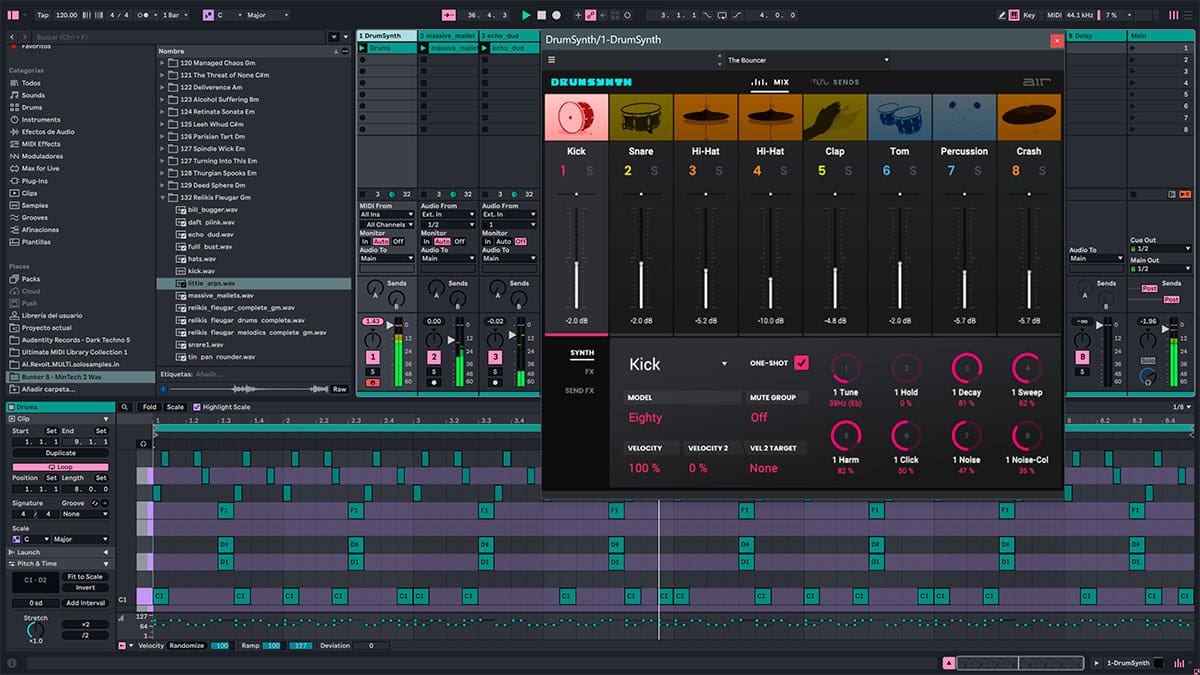Select the little_arps.wav file

[254, 283]
